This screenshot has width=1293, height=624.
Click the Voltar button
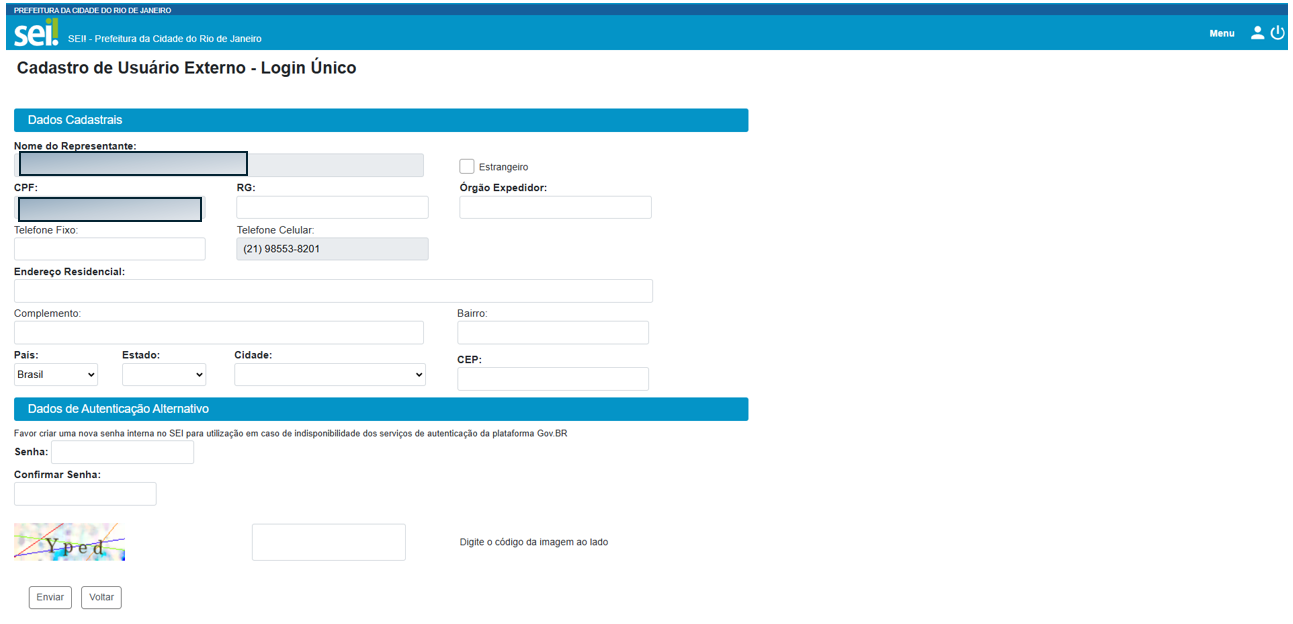pos(101,597)
